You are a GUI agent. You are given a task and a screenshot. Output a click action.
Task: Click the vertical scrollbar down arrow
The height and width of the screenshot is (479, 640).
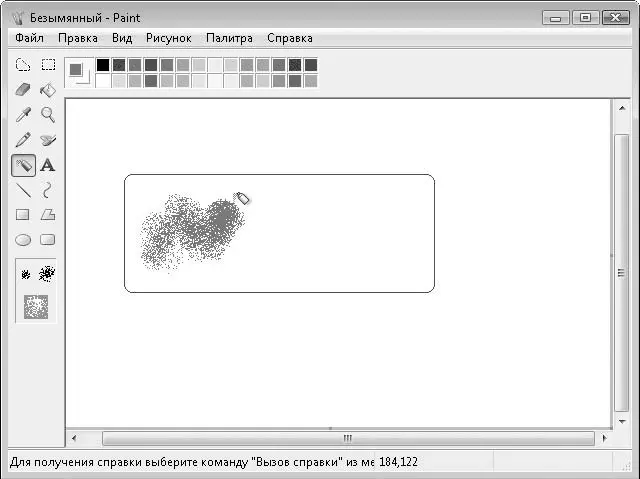(622, 421)
